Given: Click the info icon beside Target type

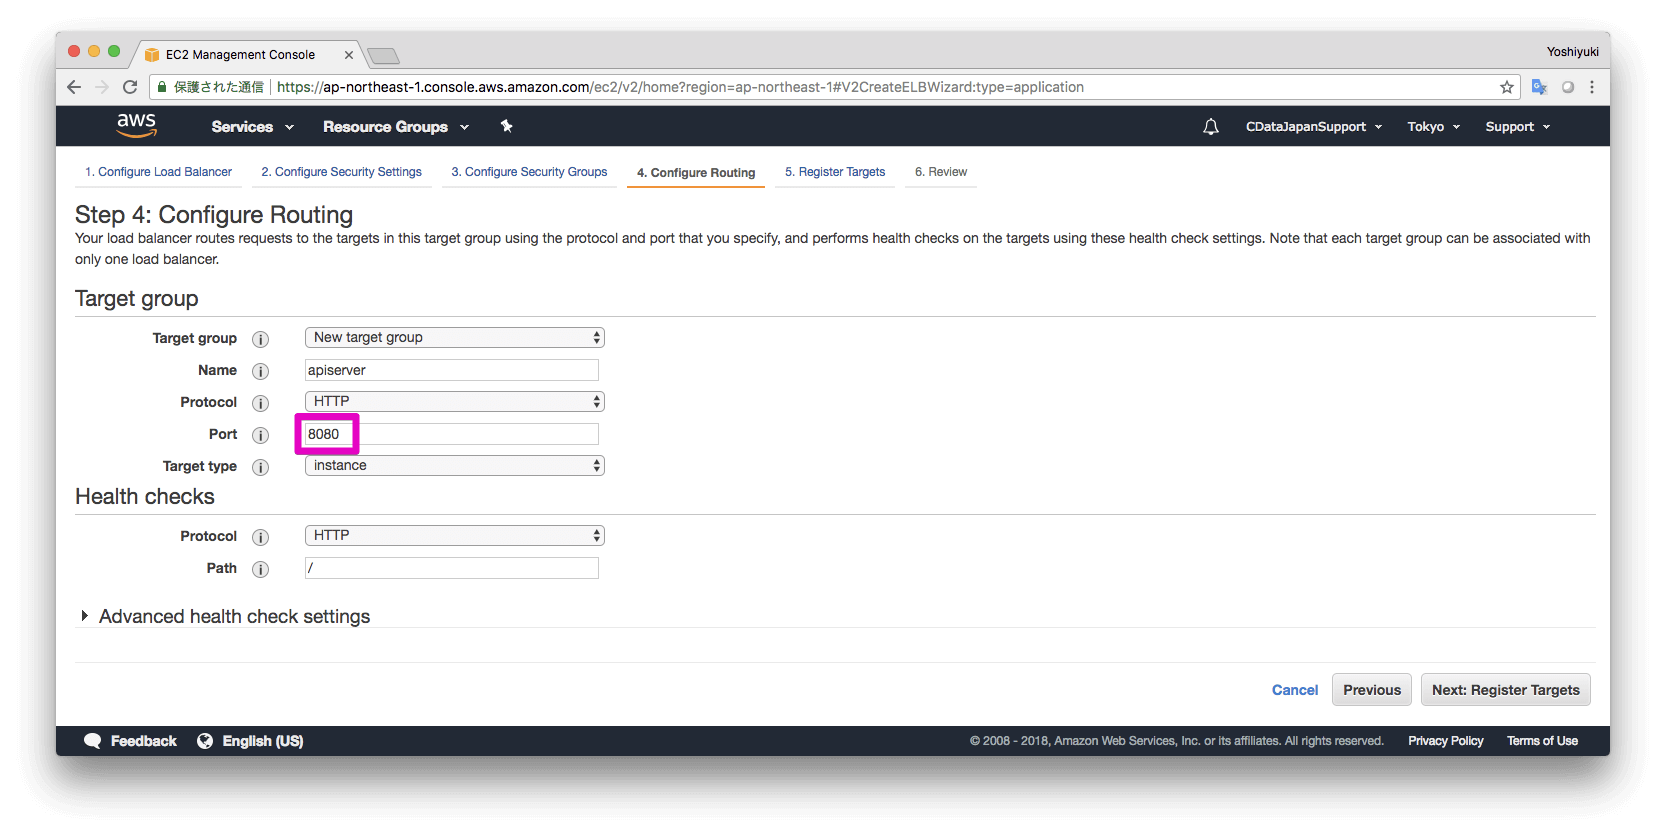Looking at the screenshot, I should pos(261,467).
